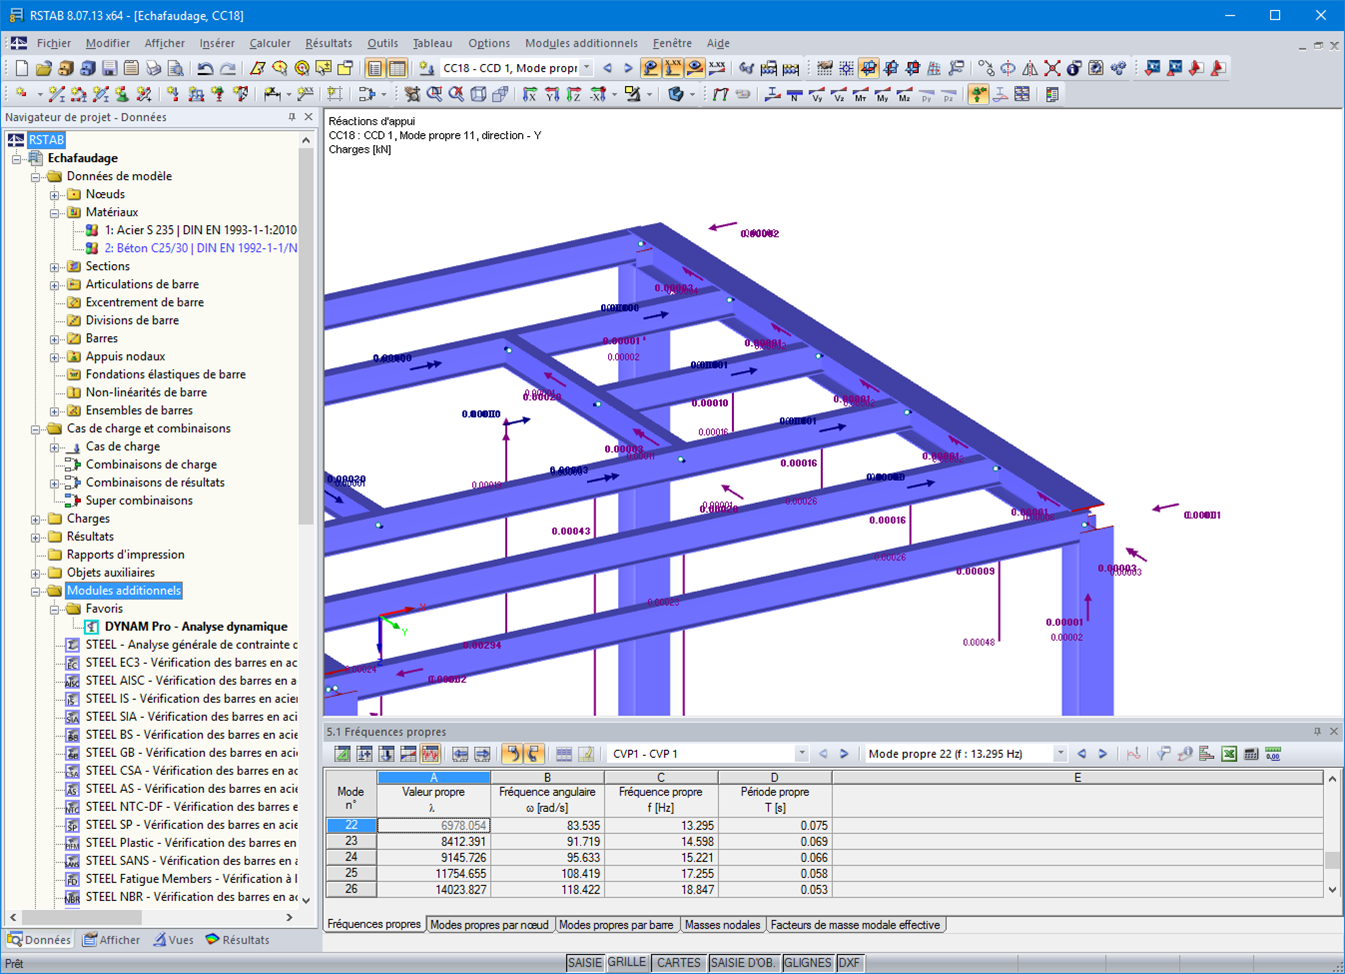This screenshot has height=974, width=1345.
Task: Undo the last action
Action: pyautogui.click(x=205, y=68)
